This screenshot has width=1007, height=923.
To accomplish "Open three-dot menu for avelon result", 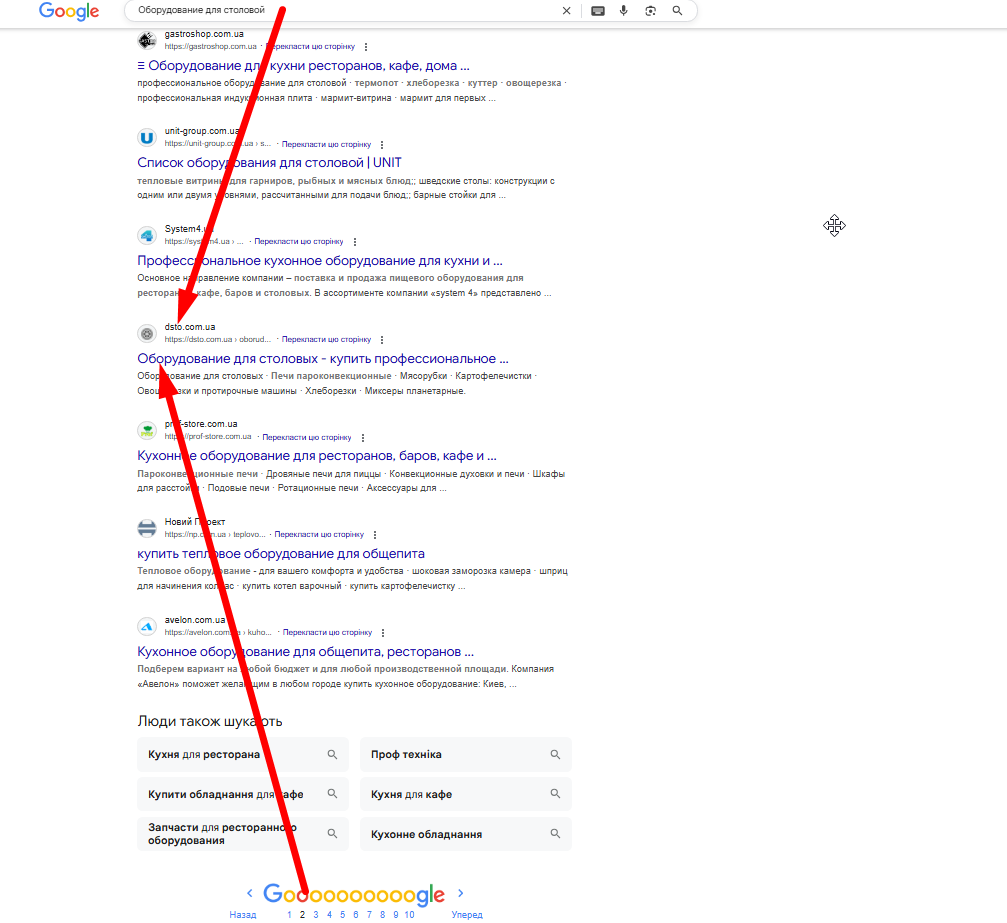I will pos(383,633).
